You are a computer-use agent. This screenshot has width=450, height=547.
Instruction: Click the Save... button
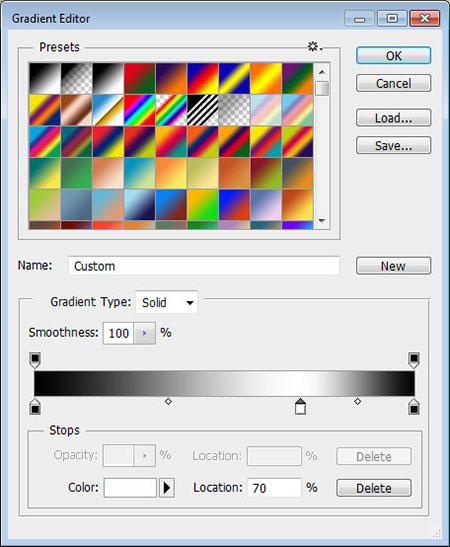point(393,145)
